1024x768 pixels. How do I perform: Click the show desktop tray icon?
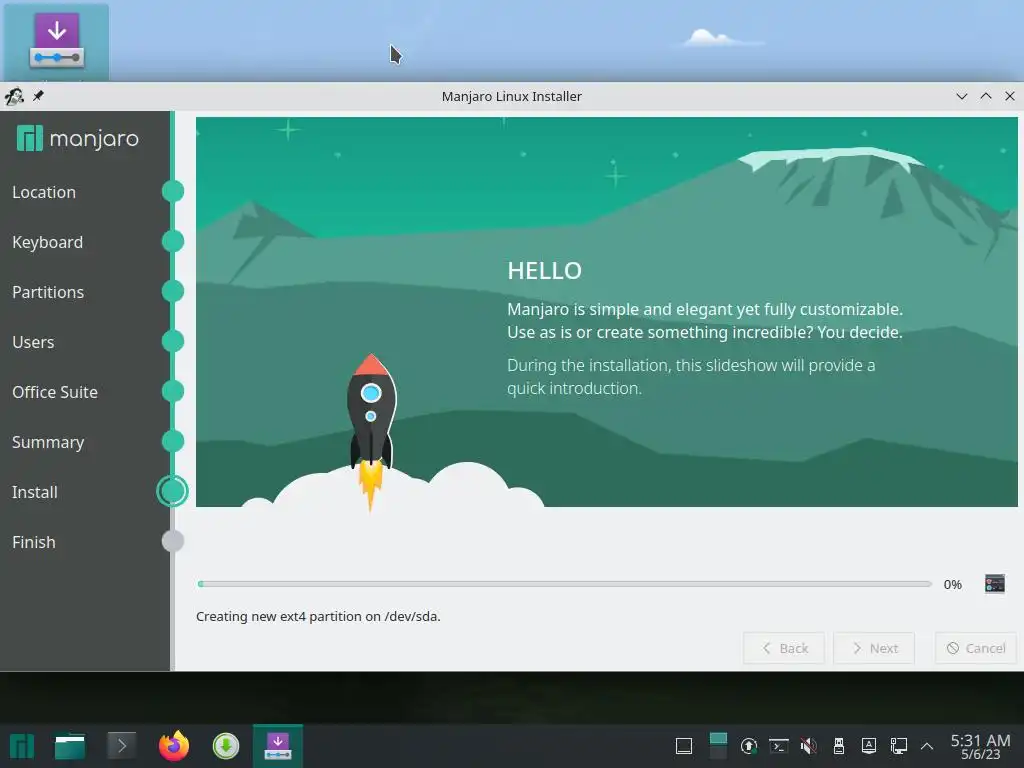click(x=684, y=746)
